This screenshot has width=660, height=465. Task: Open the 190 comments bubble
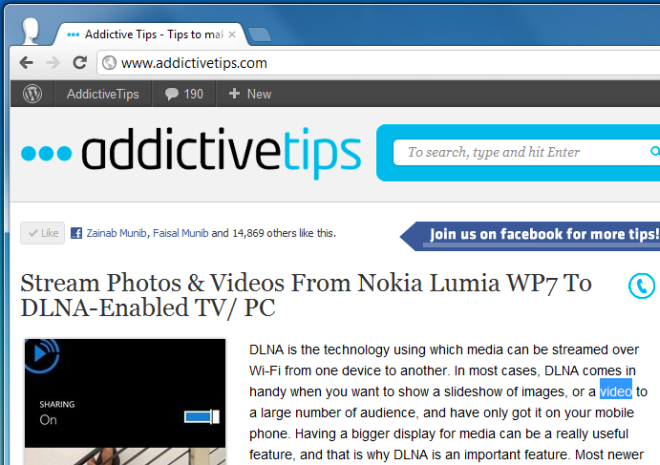coord(184,94)
